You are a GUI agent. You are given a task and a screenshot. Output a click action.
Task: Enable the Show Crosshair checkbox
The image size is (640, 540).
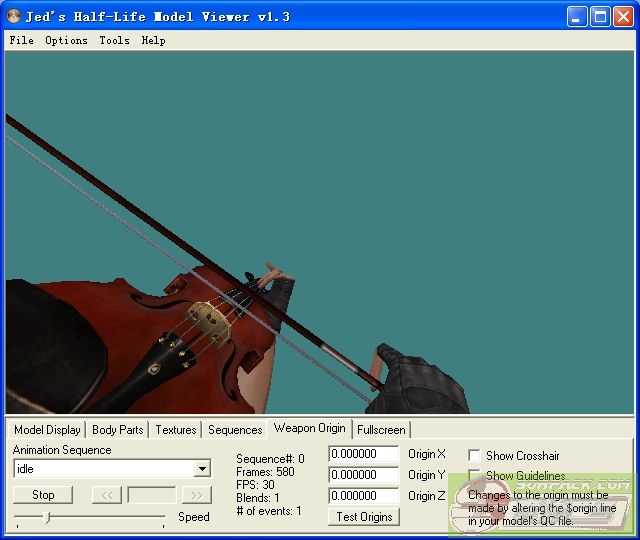[474, 456]
